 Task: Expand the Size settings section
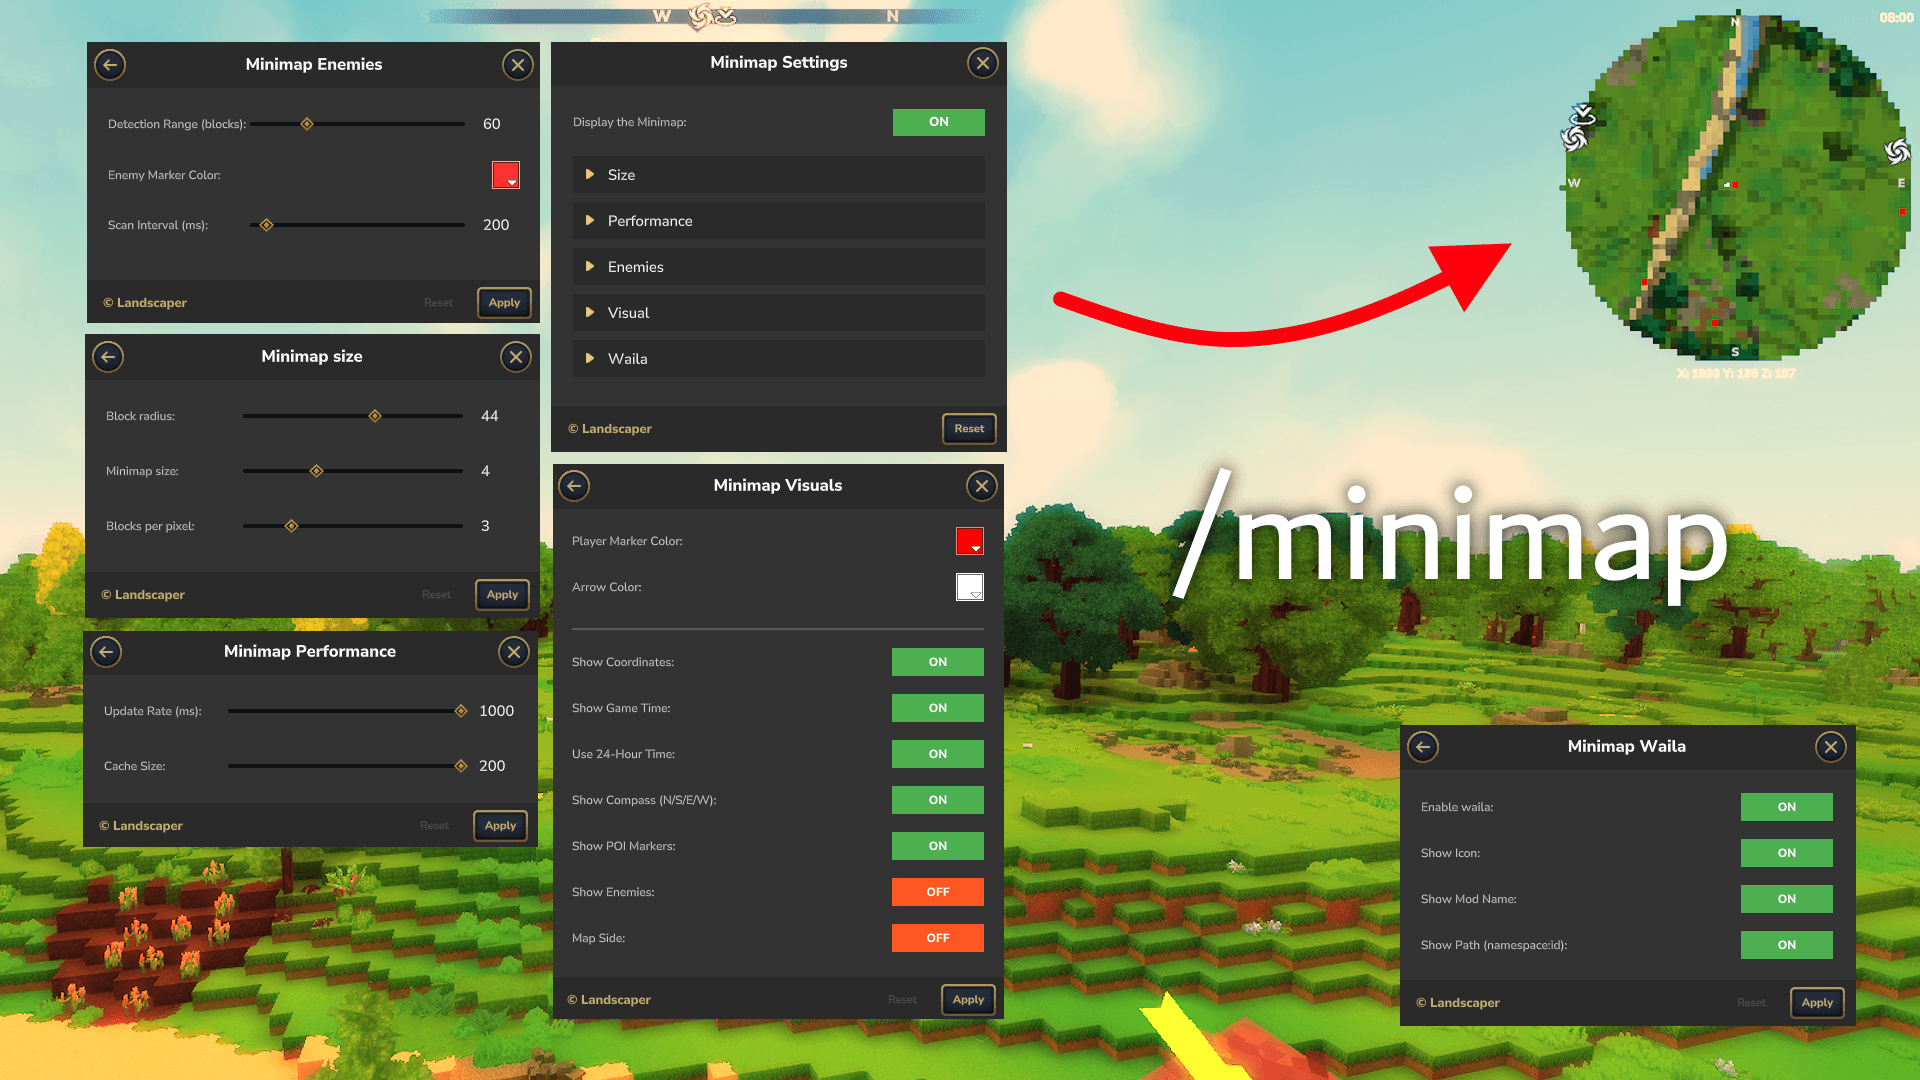click(778, 175)
